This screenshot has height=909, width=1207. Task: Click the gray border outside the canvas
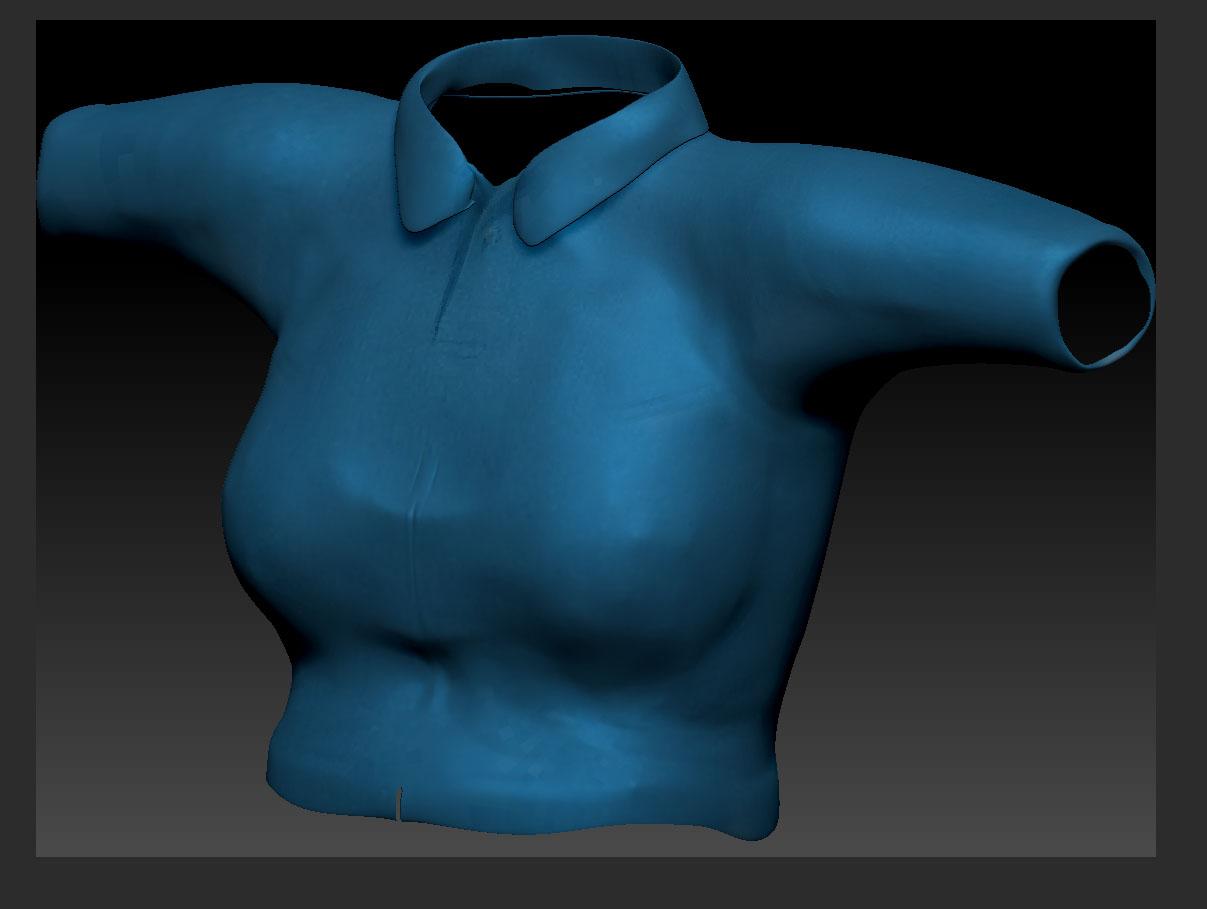point(15,450)
